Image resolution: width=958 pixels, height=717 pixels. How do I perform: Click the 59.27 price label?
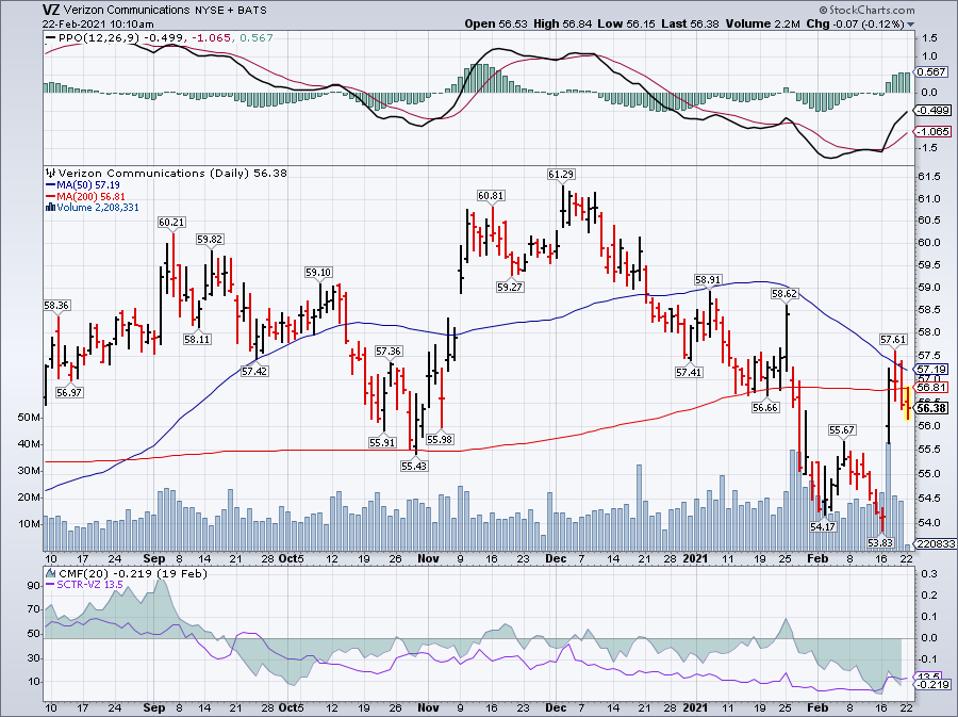(510, 286)
